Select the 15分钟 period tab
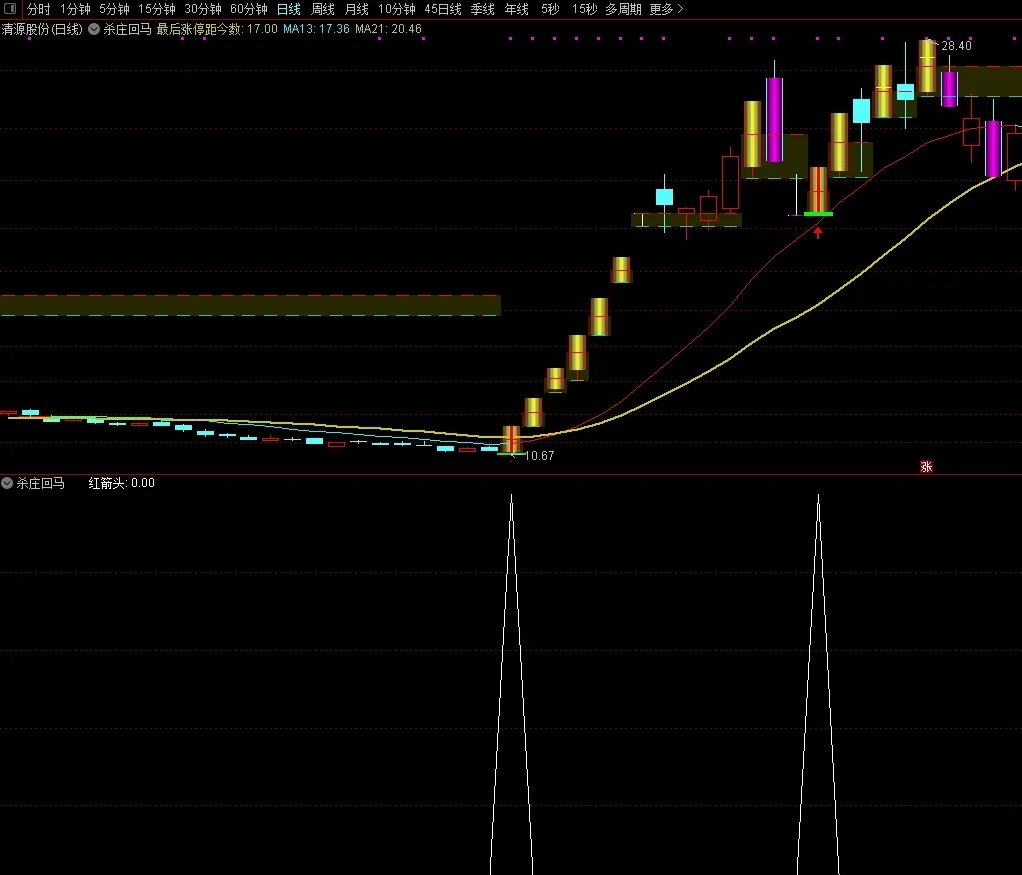 pos(156,9)
